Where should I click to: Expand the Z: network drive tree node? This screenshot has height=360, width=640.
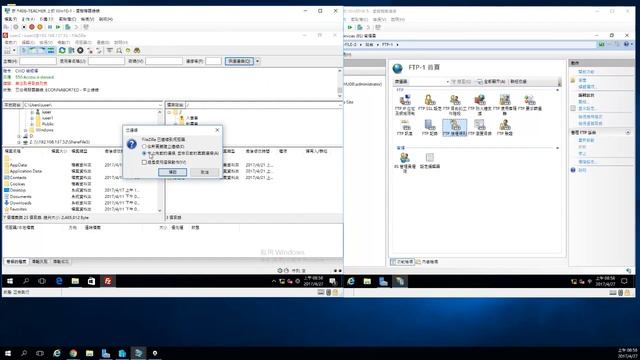[19, 142]
